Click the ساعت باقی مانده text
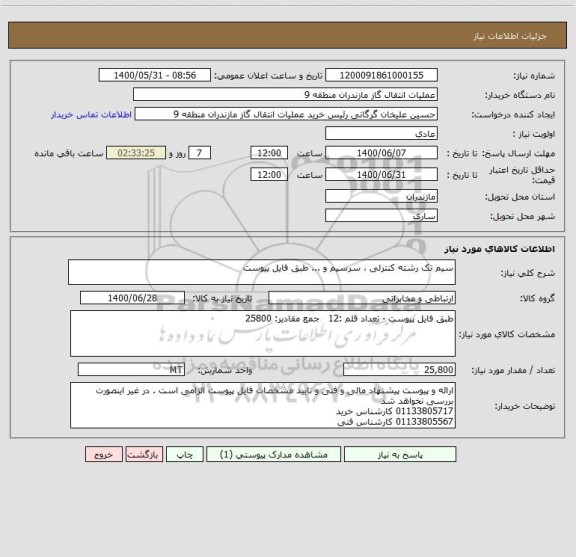 [69, 153]
